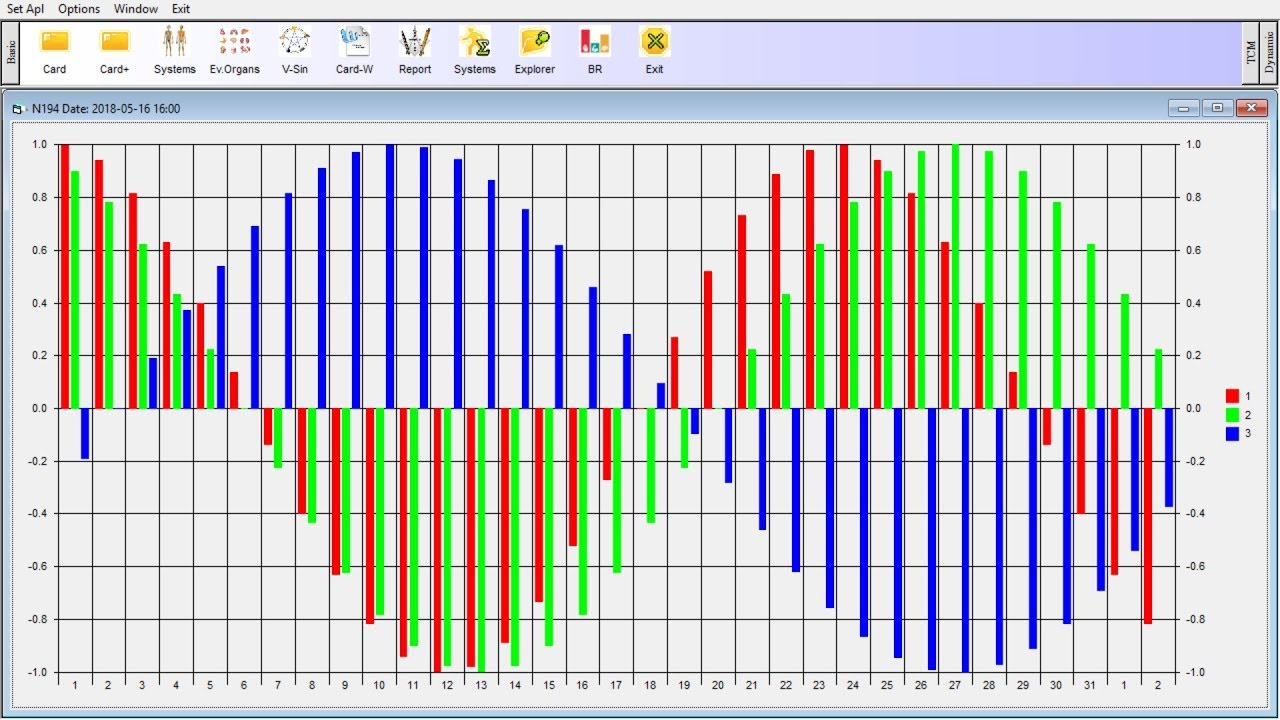Screen dimensions: 1280x720
Task: Close the N194 chart window
Action: pyautogui.click(x=1252, y=108)
